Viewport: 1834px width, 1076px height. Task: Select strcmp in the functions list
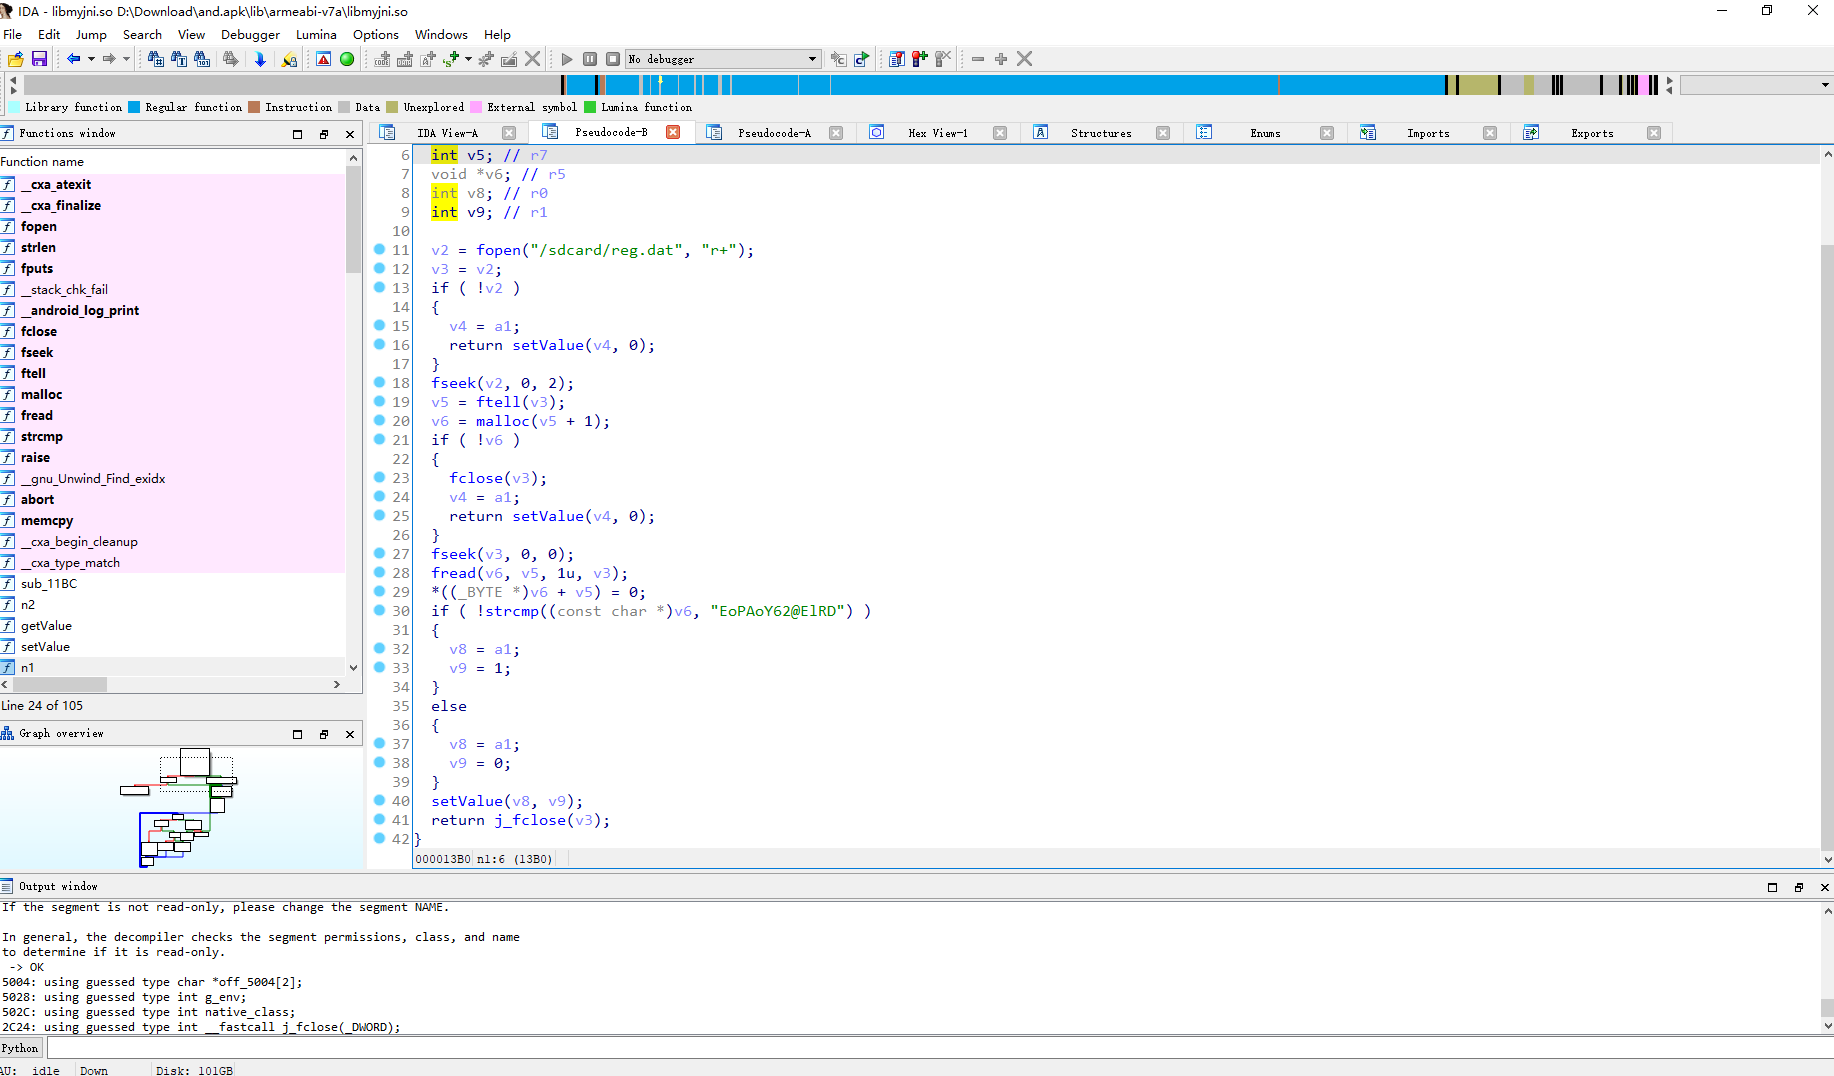click(x=42, y=437)
